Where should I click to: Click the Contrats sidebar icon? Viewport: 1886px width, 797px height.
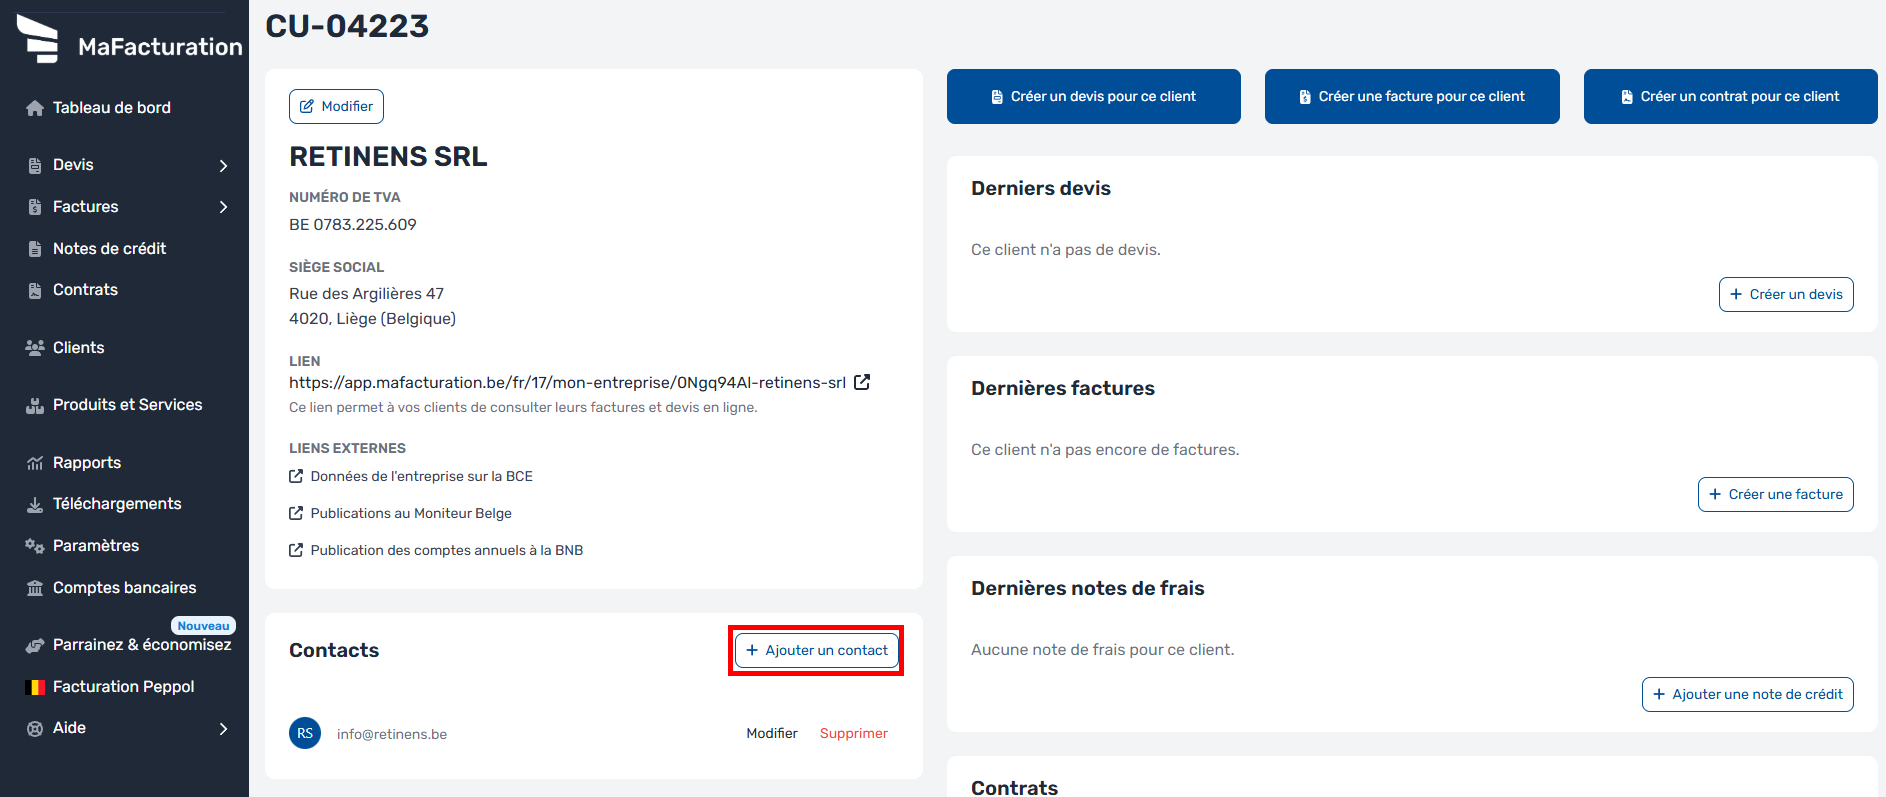[x=35, y=290]
